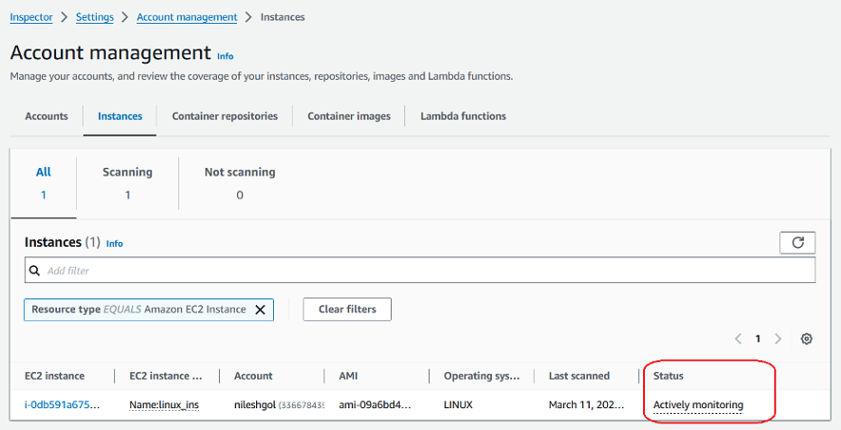The height and width of the screenshot is (430, 841).
Task: Go to next page chevron
Action: click(x=778, y=339)
